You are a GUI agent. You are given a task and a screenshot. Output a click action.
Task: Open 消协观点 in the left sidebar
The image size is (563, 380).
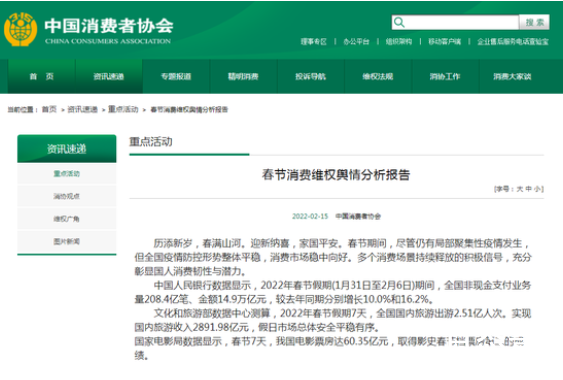point(67,196)
